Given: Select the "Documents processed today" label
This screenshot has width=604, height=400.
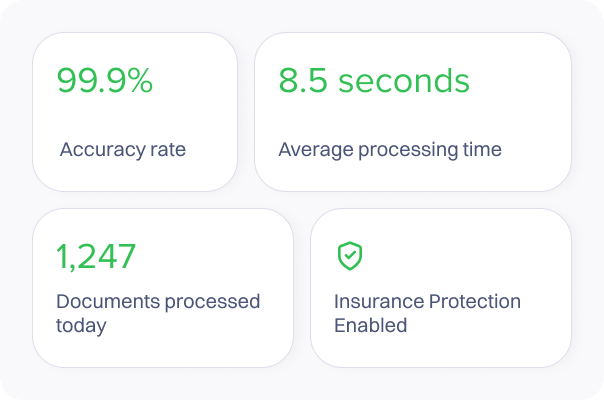Looking at the screenshot, I should click(x=157, y=313).
